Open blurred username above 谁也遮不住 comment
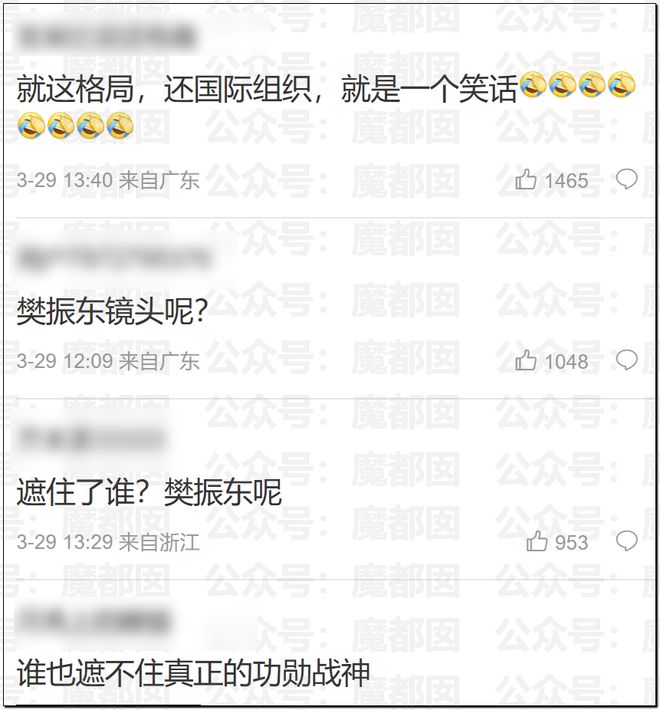 click(94, 620)
